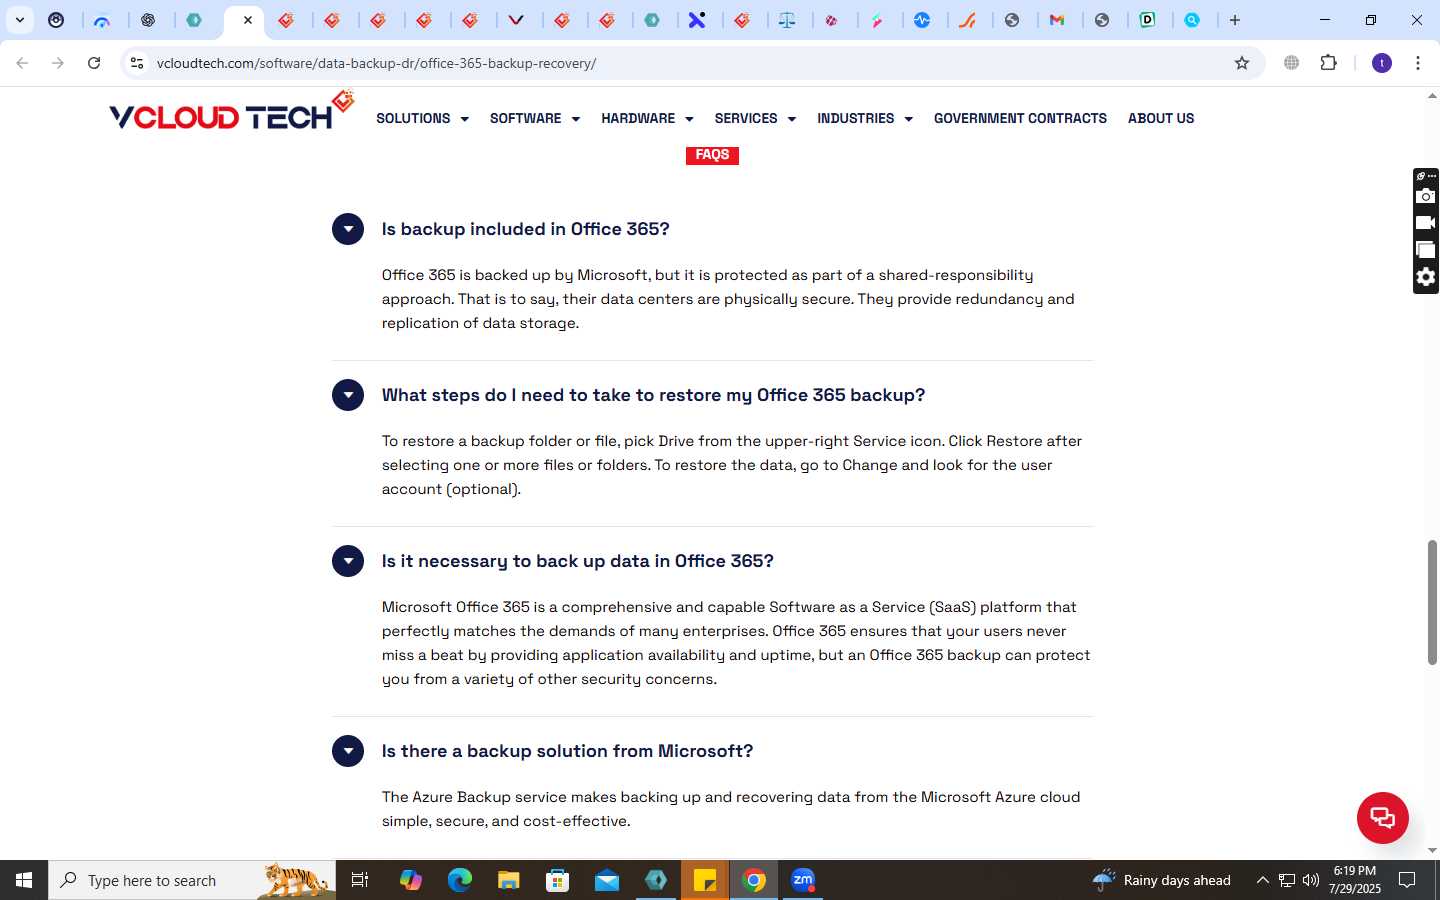Image resolution: width=1440 pixels, height=900 pixels.
Task: Take a screenshot with the camera icon
Action: click(x=1426, y=196)
